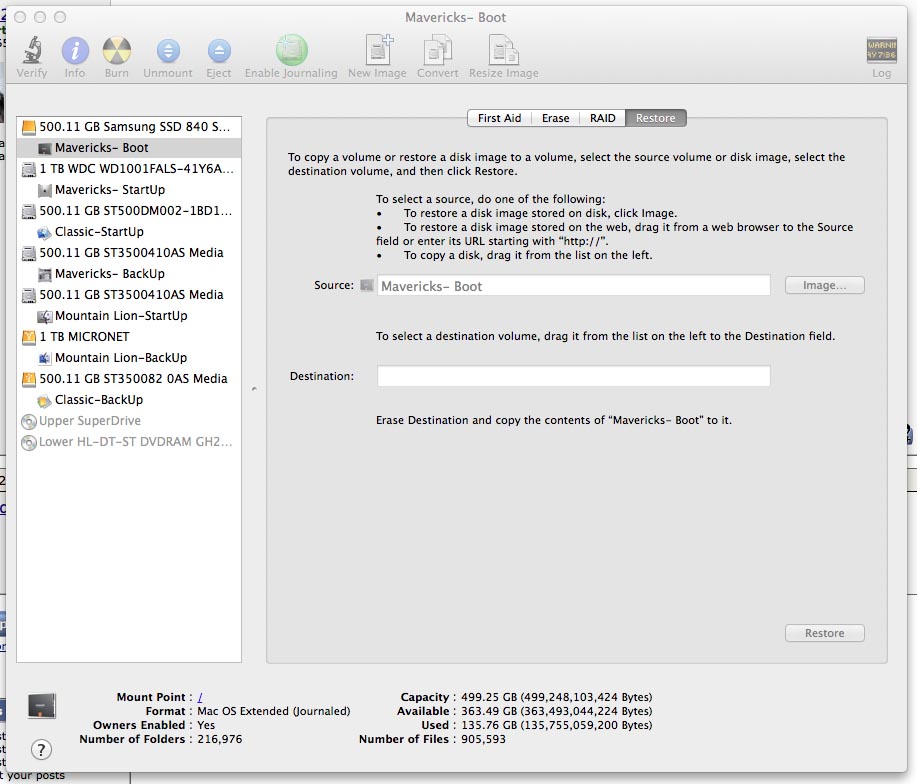This screenshot has height=784, width=917.
Task: Click the Image… button next to Source
Action: coord(824,285)
